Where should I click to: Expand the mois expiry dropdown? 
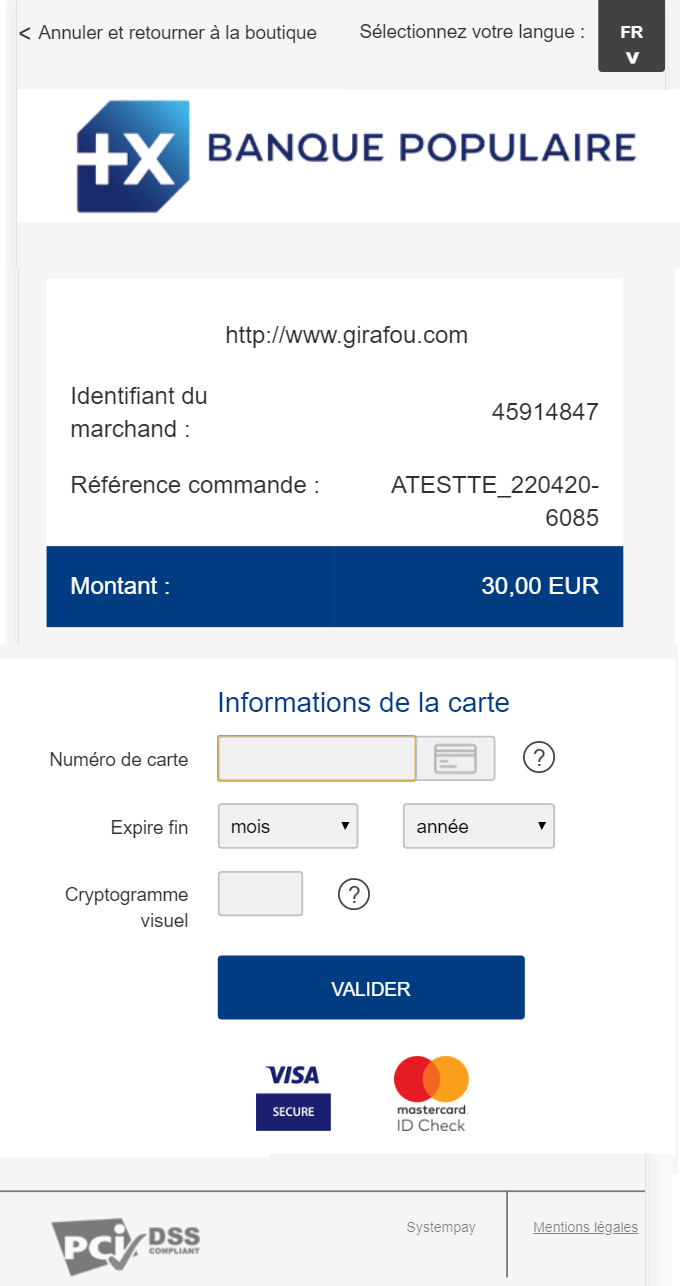pos(288,827)
